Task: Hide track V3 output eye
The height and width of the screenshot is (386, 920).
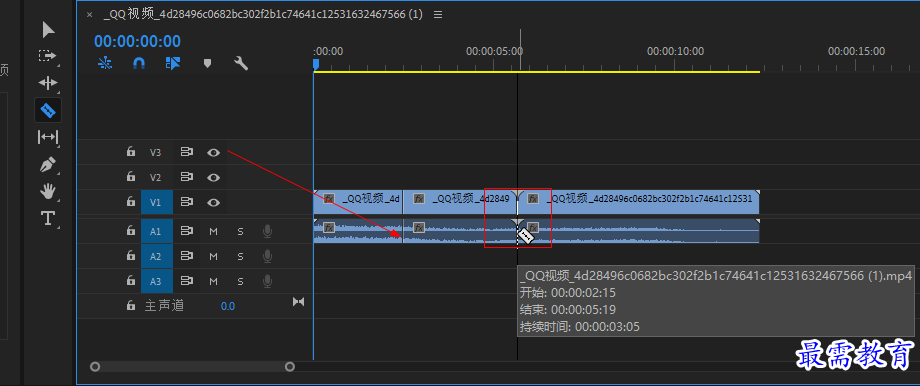Action: click(x=214, y=153)
